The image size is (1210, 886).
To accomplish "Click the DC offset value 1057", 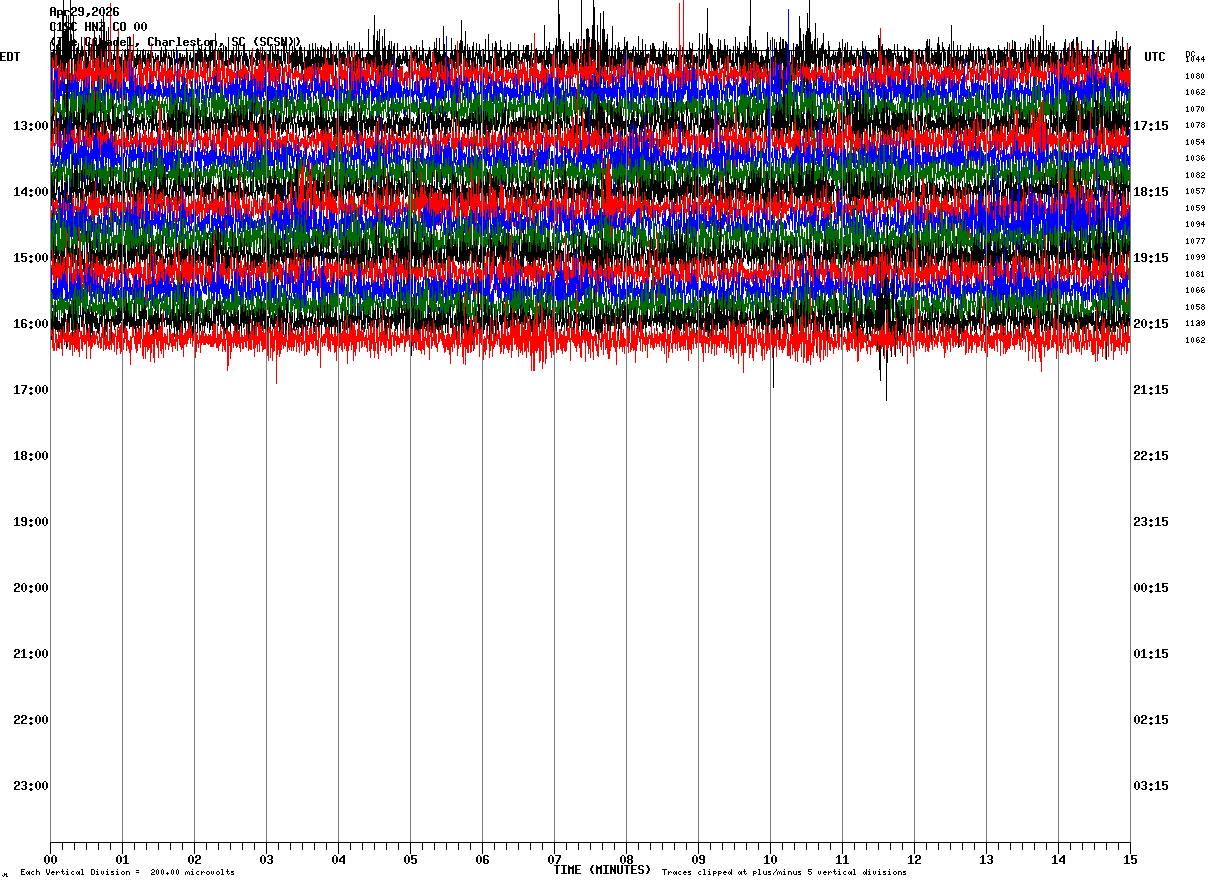I will [1195, 191].
